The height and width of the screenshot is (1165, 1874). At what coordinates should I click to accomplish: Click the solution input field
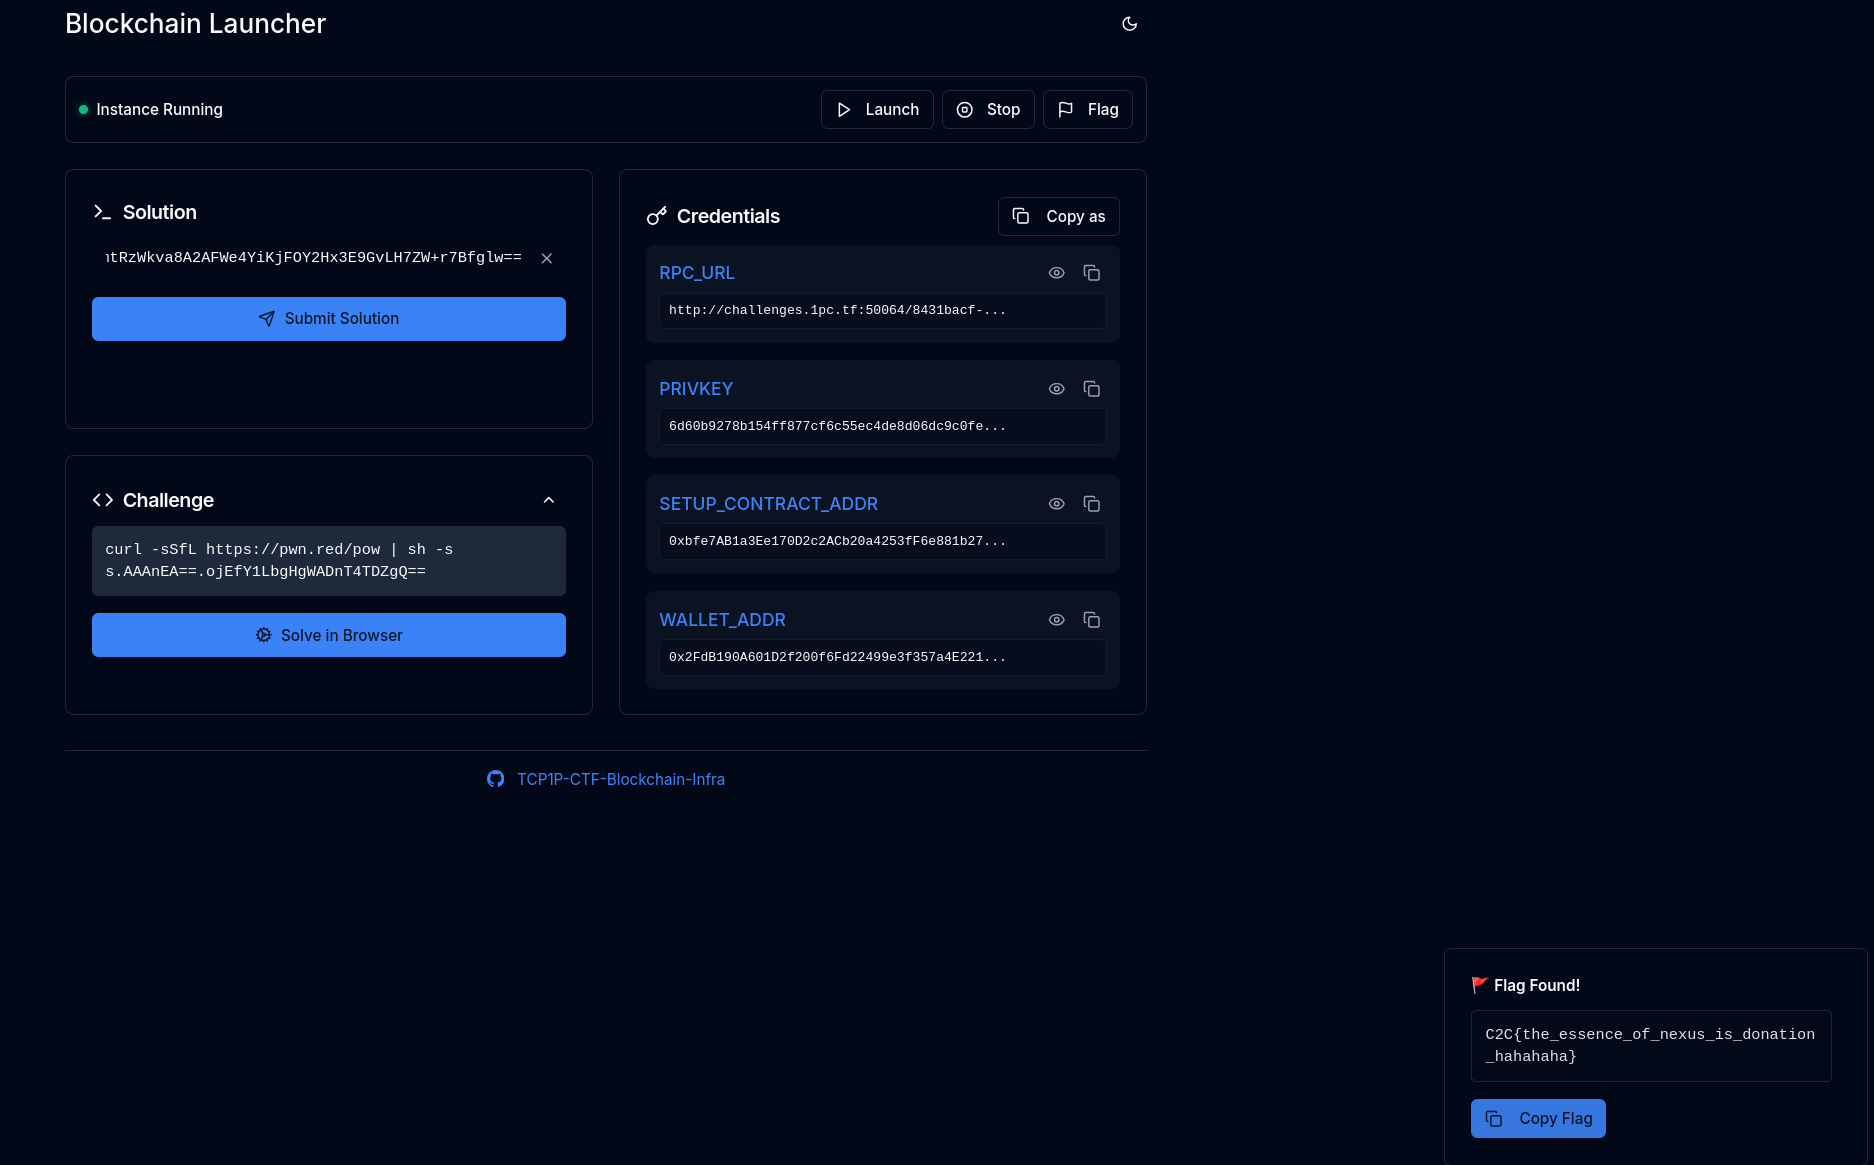click(314, 258)
